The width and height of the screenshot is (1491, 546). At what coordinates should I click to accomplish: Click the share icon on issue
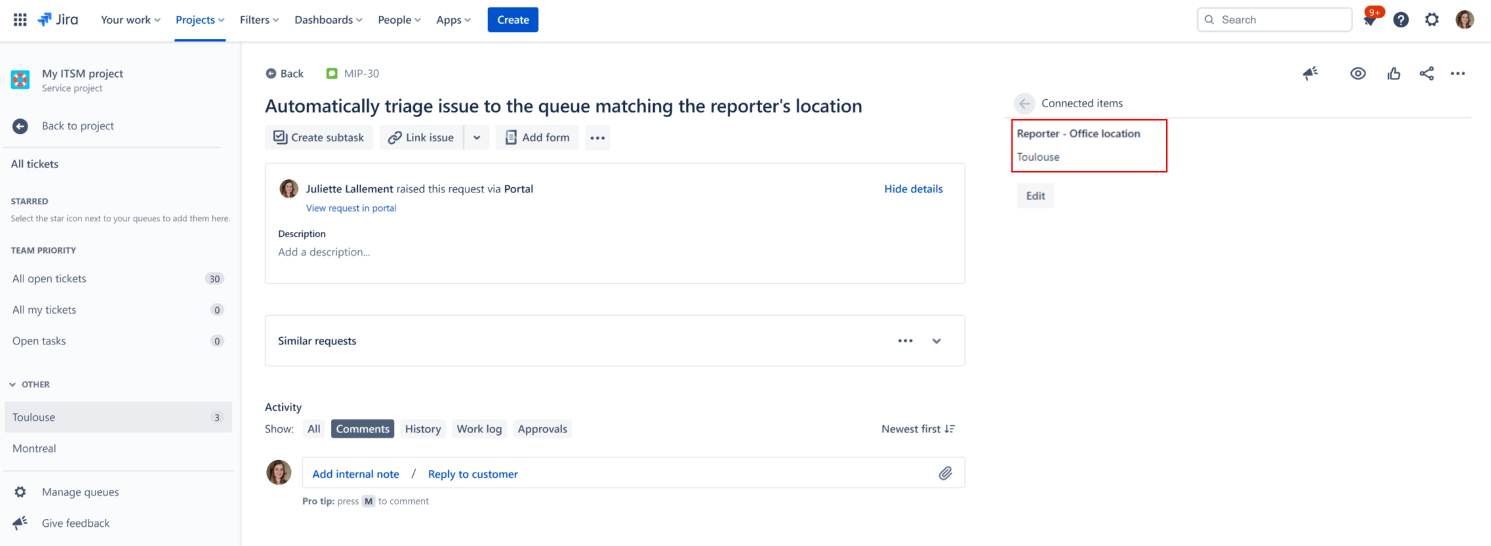pyautogui.click(x=1427, y=74)
